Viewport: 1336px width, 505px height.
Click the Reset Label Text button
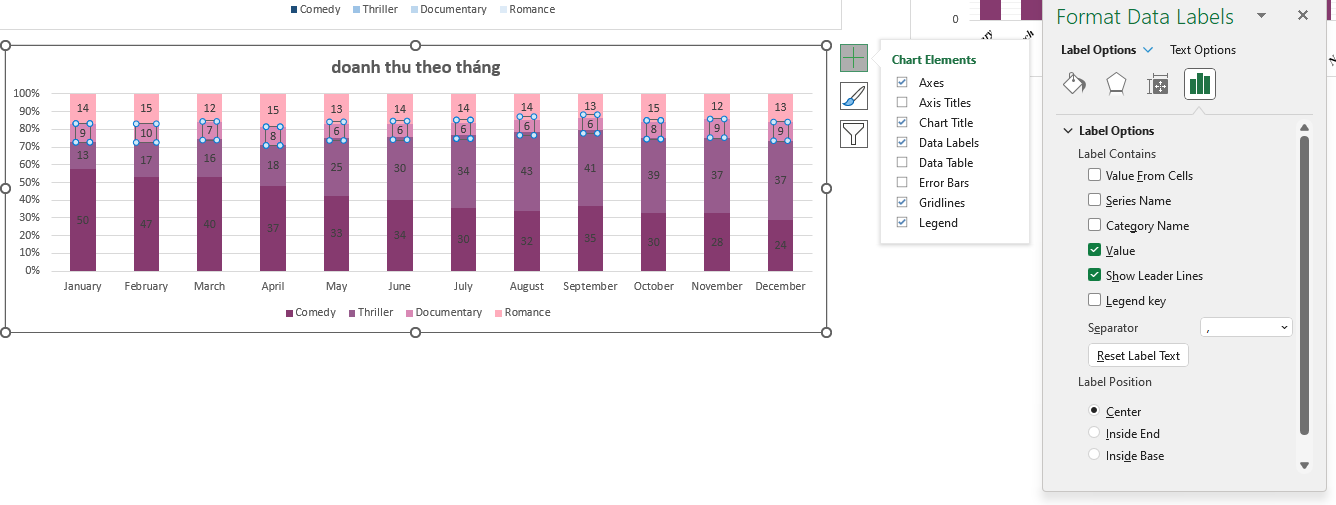click(1138, 356)
